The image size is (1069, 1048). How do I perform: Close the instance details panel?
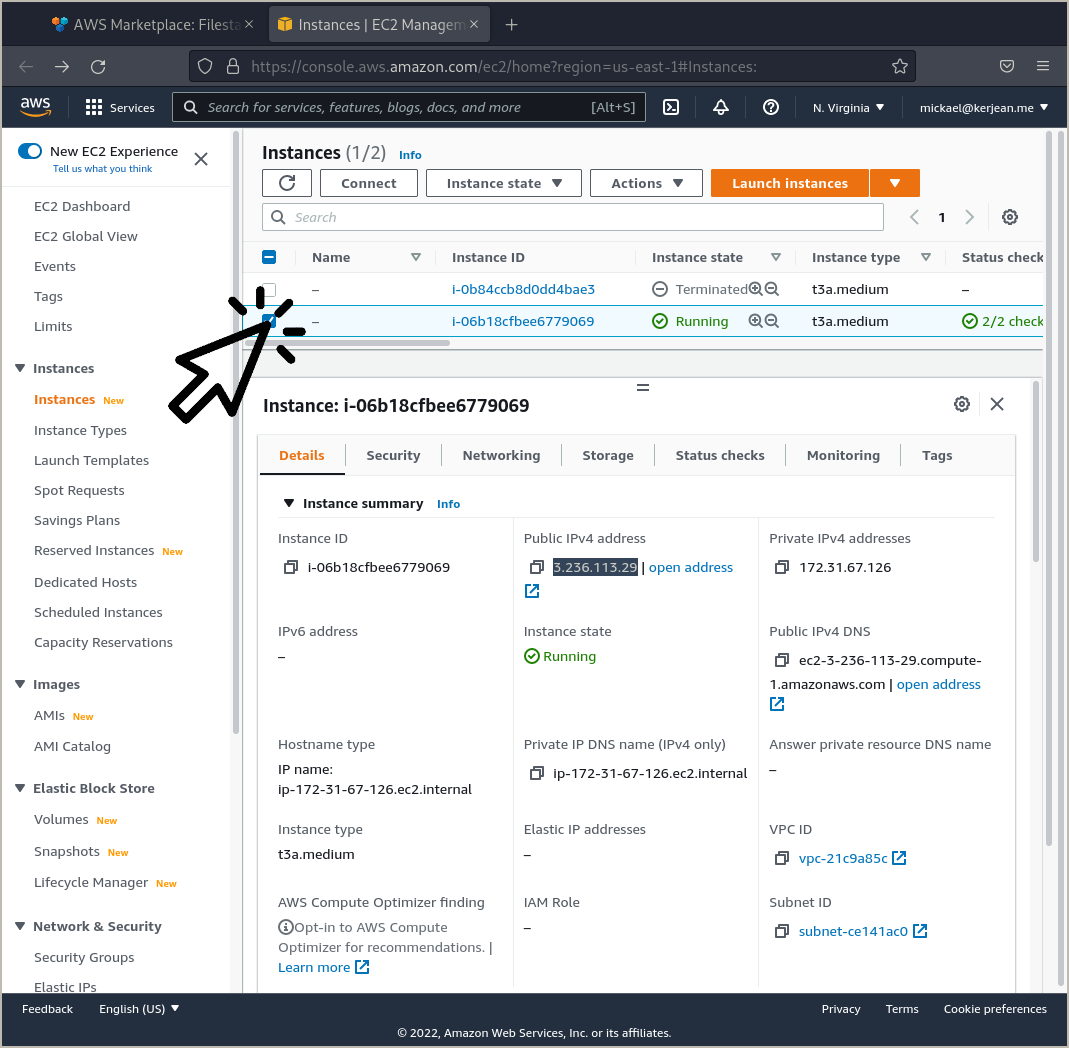click(x=997, y=404)
